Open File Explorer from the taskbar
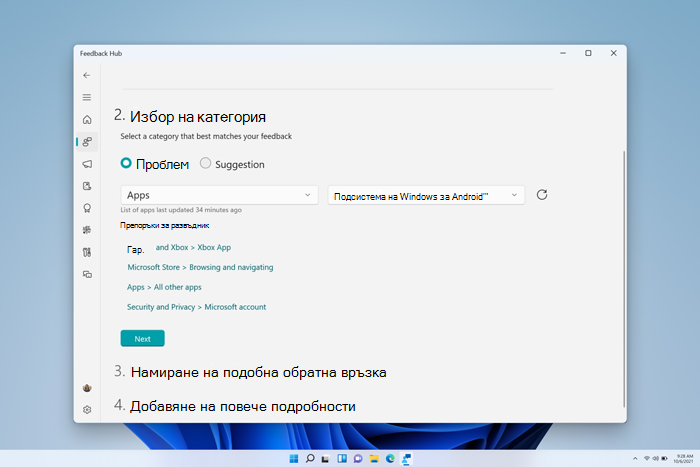 click(374, 459)
